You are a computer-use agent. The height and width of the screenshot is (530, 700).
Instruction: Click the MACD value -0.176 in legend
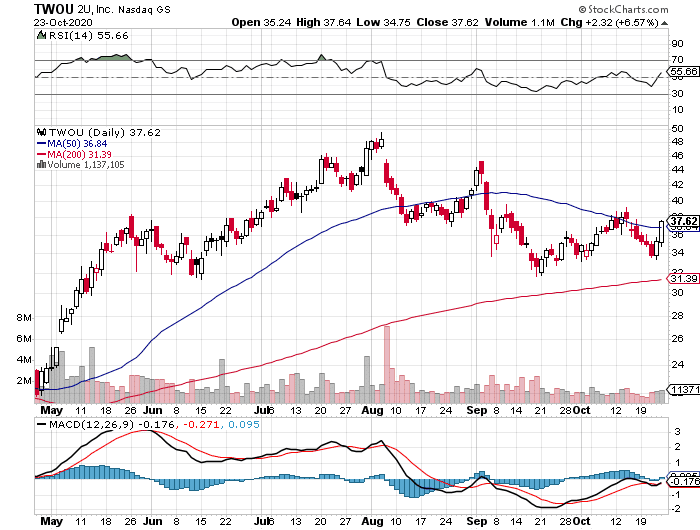coord(157,424)
